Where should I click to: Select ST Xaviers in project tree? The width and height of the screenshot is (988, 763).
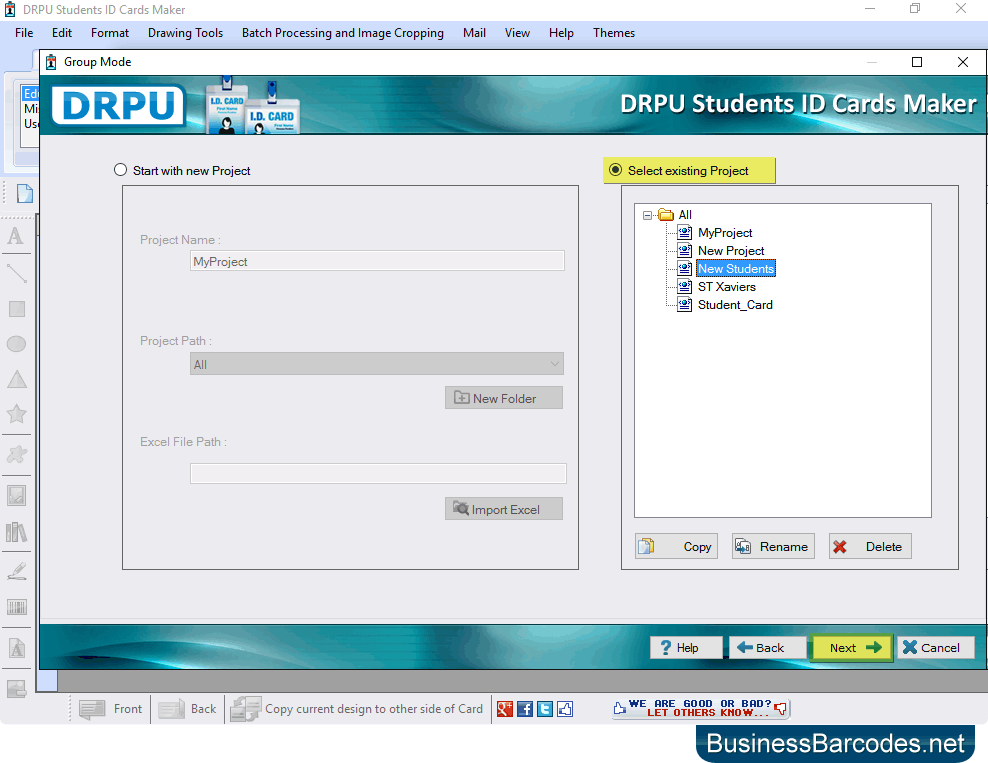pyautogui.click(x=727, y=287)
